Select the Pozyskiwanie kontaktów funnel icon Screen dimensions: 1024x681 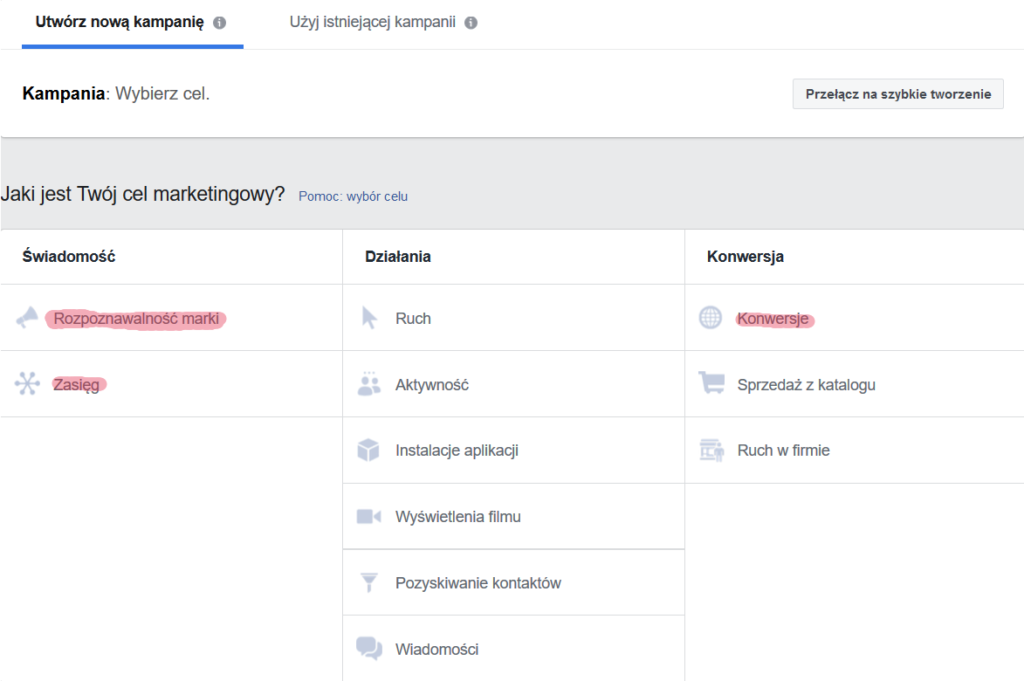(x=371, y=582)
